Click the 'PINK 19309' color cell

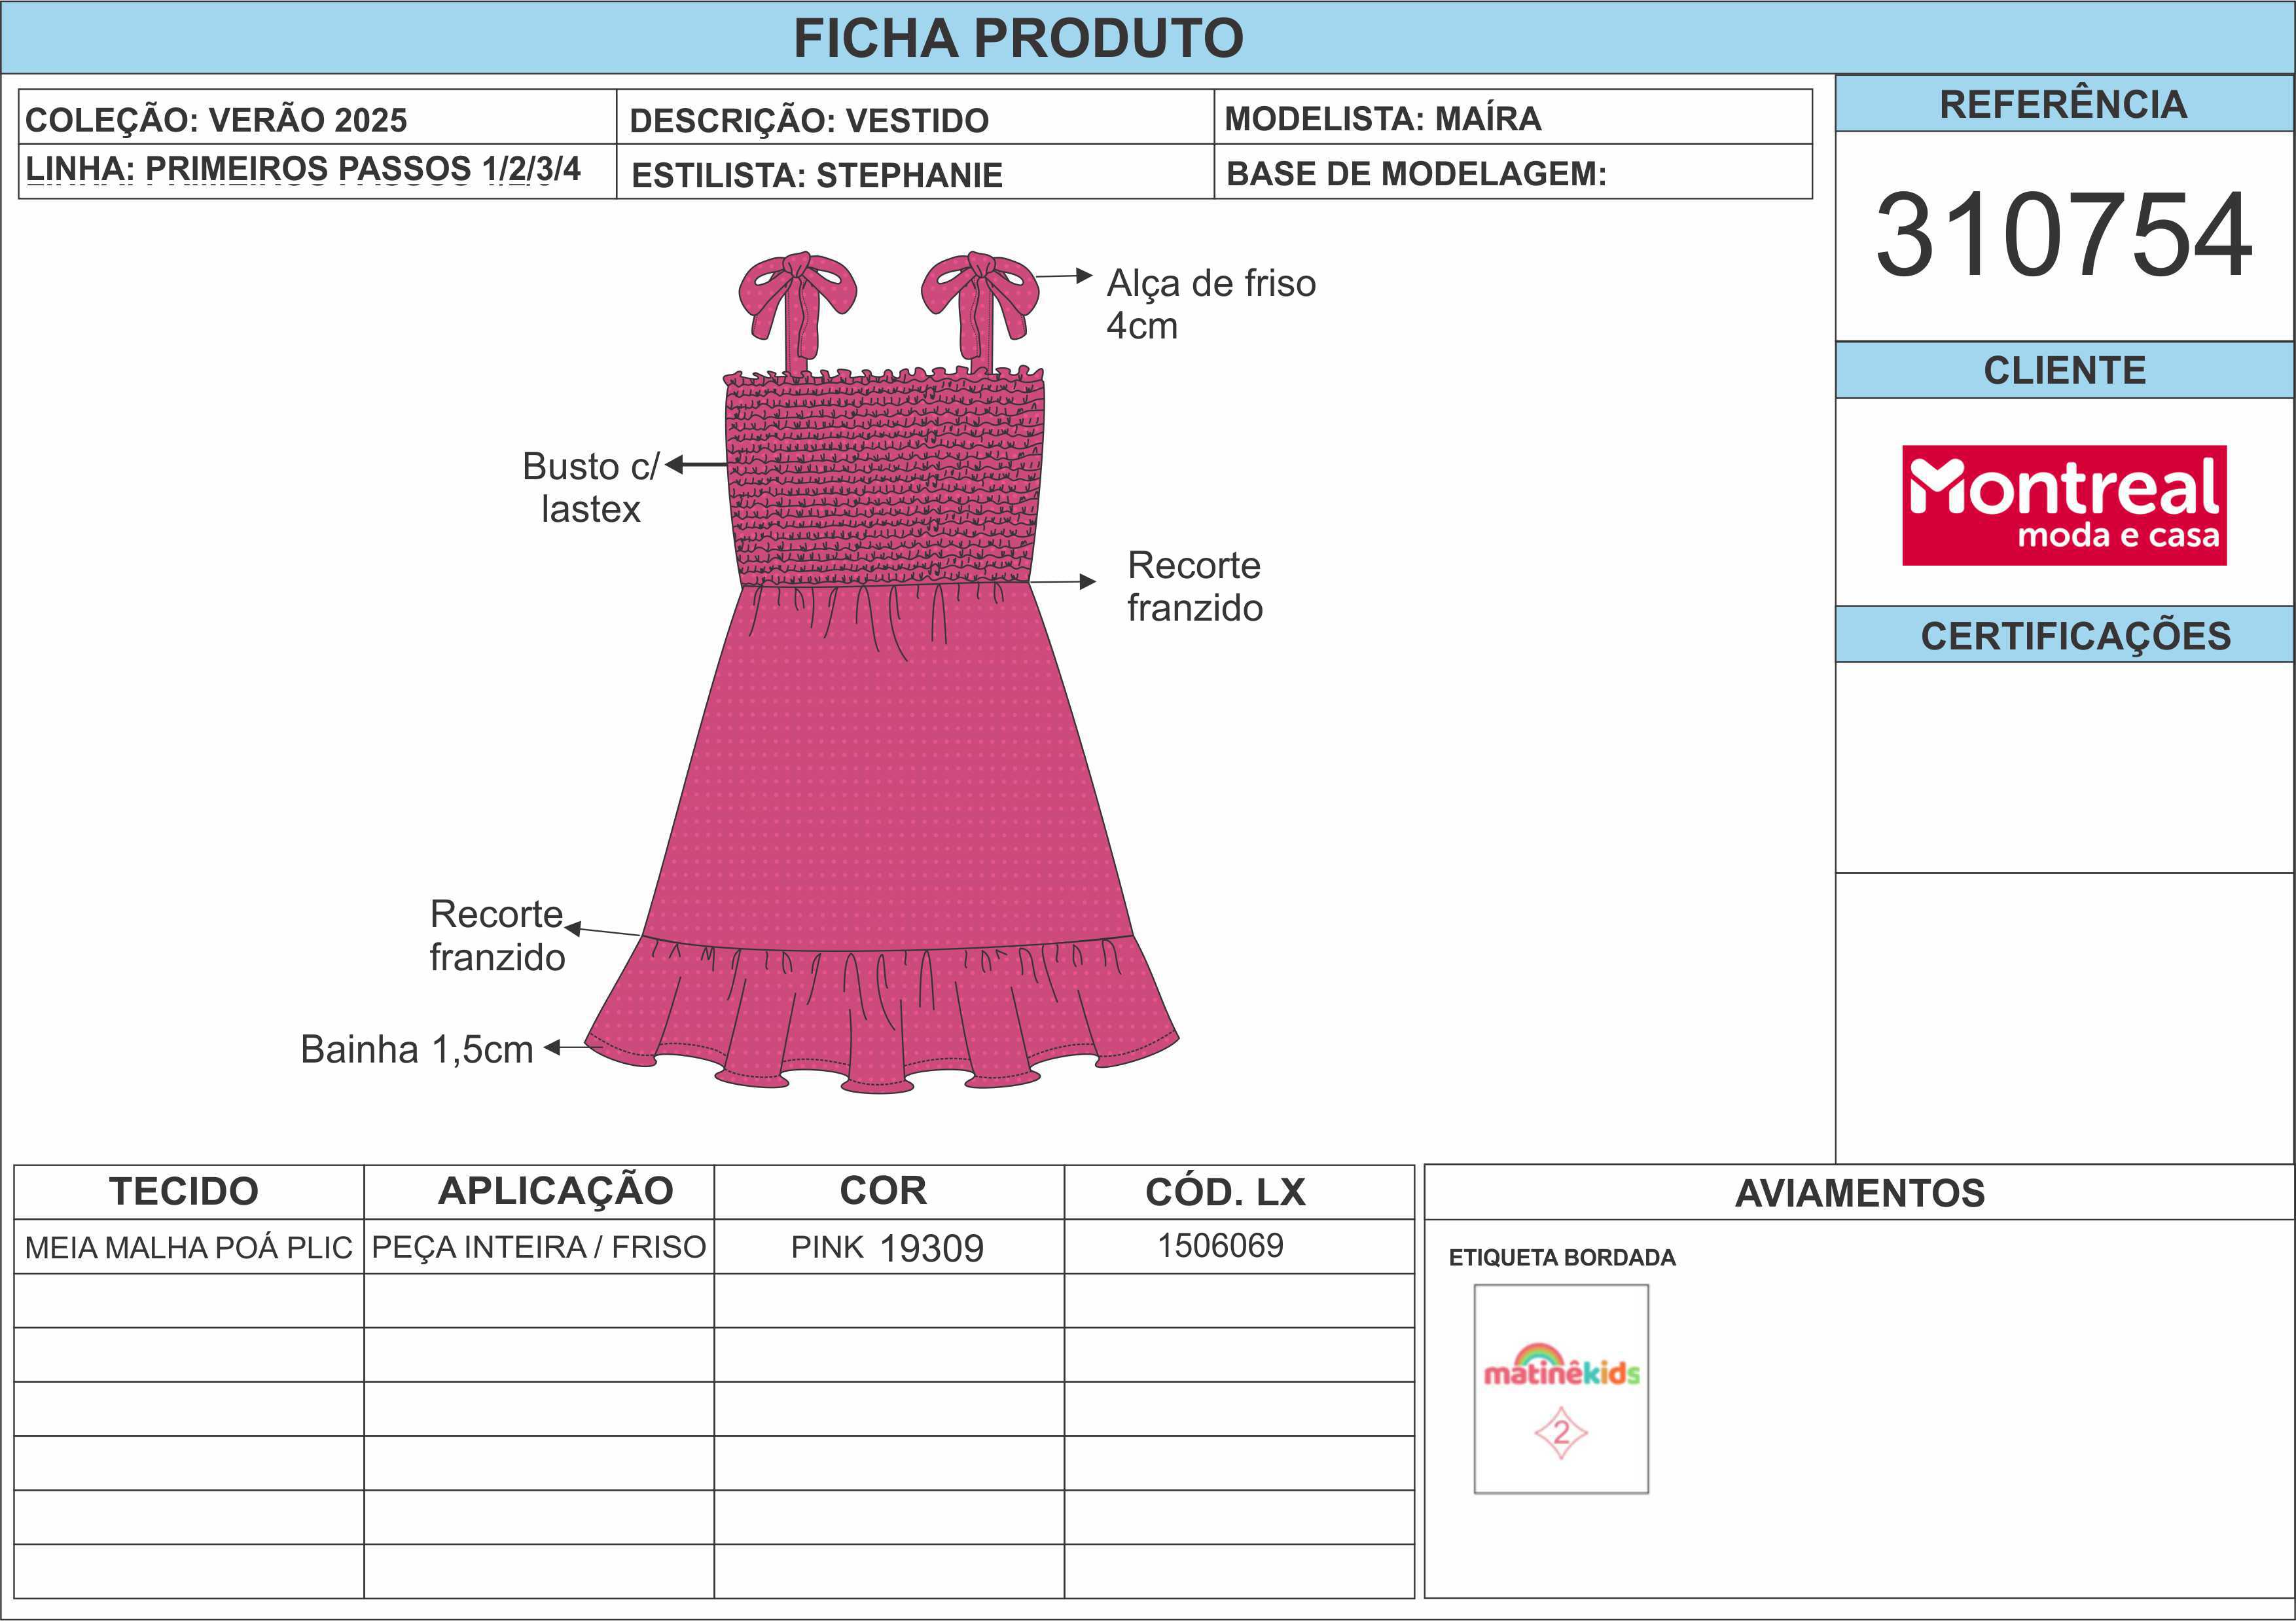click(887, 1247)
